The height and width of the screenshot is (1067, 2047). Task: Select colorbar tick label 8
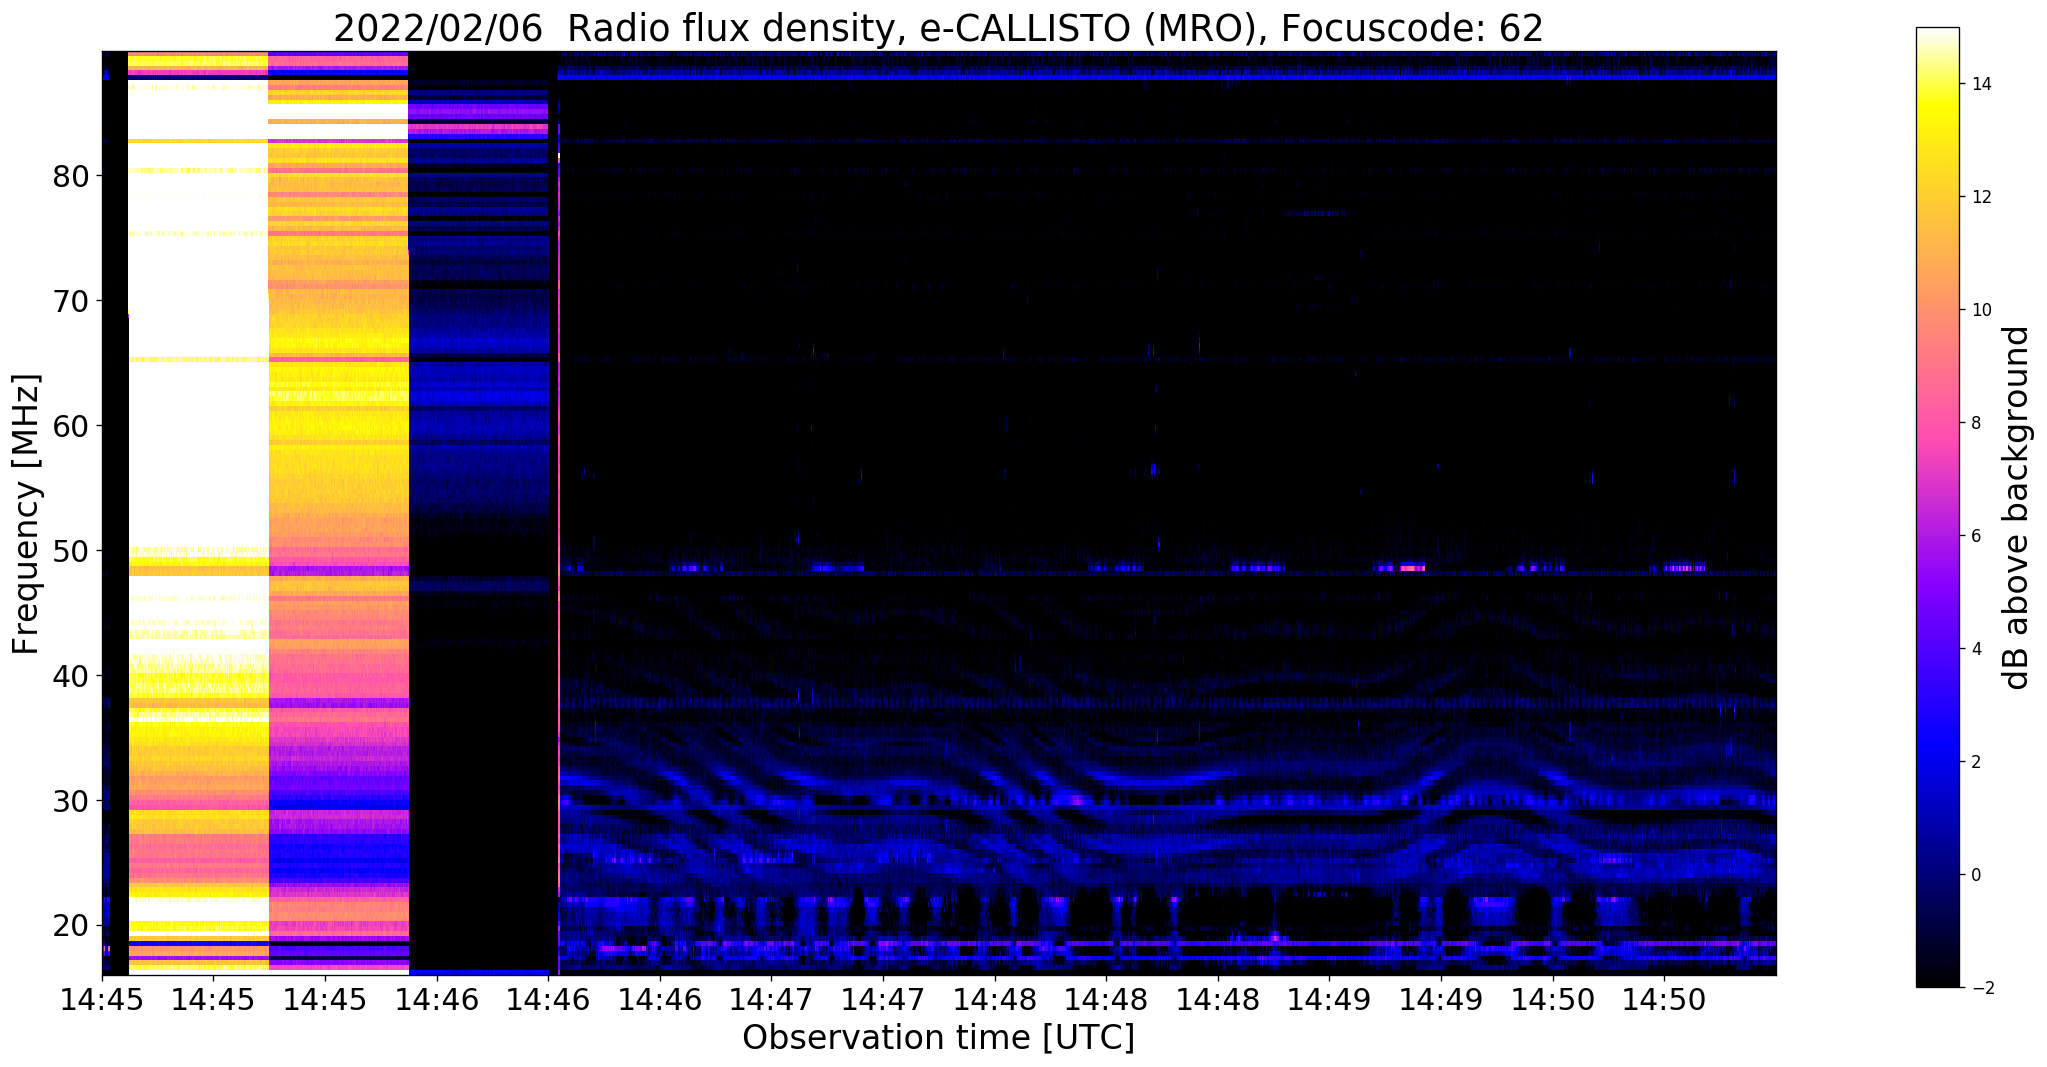[1976, 423]
